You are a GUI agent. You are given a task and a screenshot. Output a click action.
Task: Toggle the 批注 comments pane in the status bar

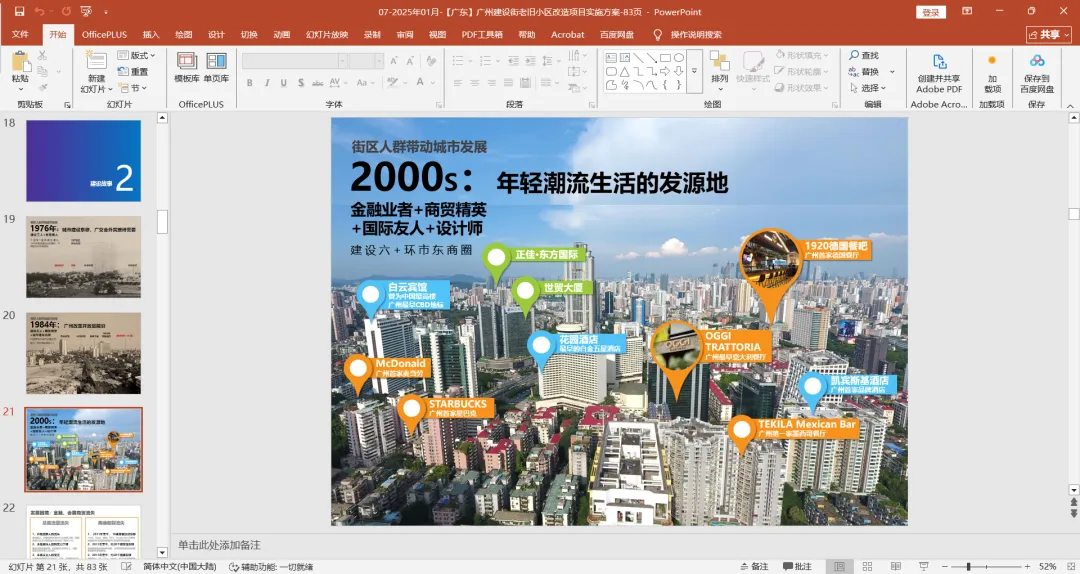(x=797, y=566)
